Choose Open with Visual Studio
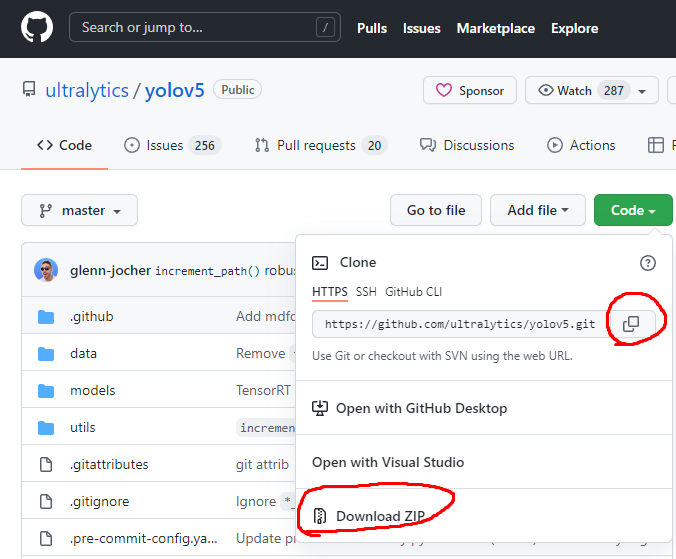The image size is (676, 559). [x=388, y=462]
